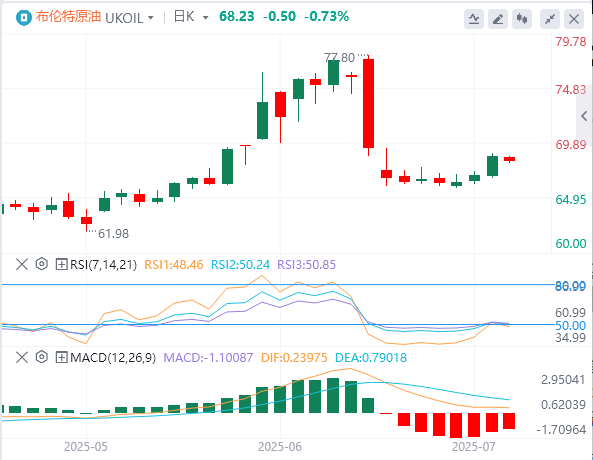Open the 日K timeframe dropdown

point(191,17)
